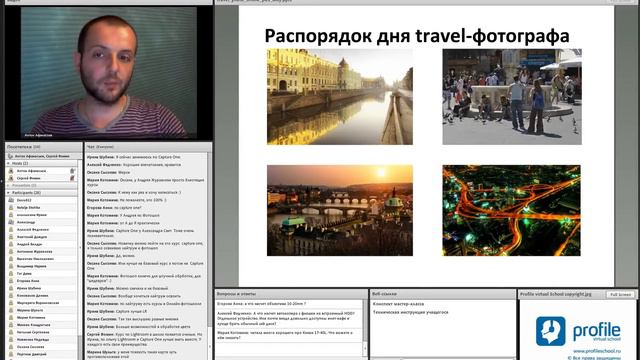
Task: Collapse the Hosts (2) group
Action: click(8, 164)
